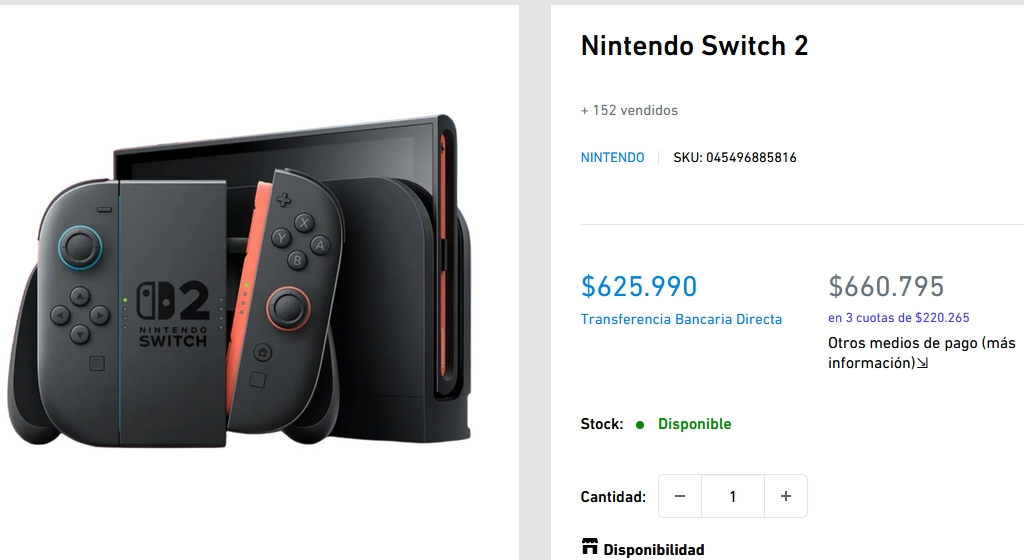Click the green Disponible stock indicator dot

point(640,425)
